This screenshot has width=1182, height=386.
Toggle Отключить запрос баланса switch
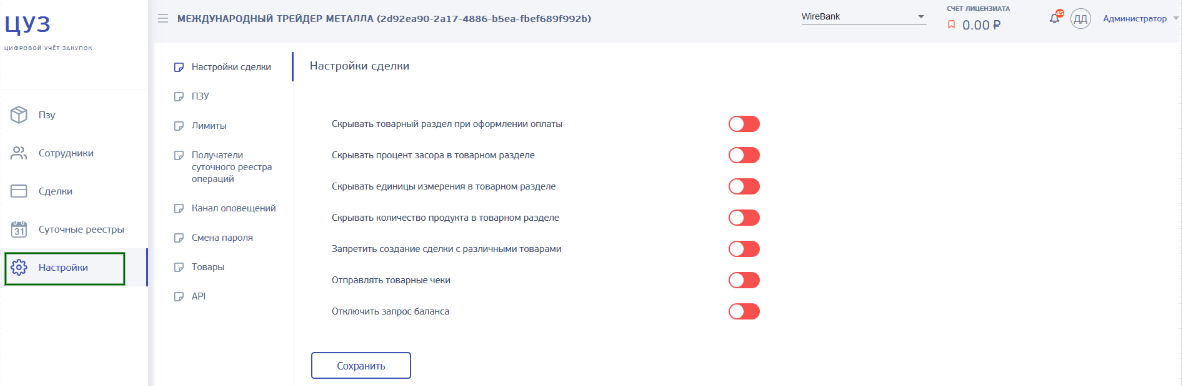point(743,311)
